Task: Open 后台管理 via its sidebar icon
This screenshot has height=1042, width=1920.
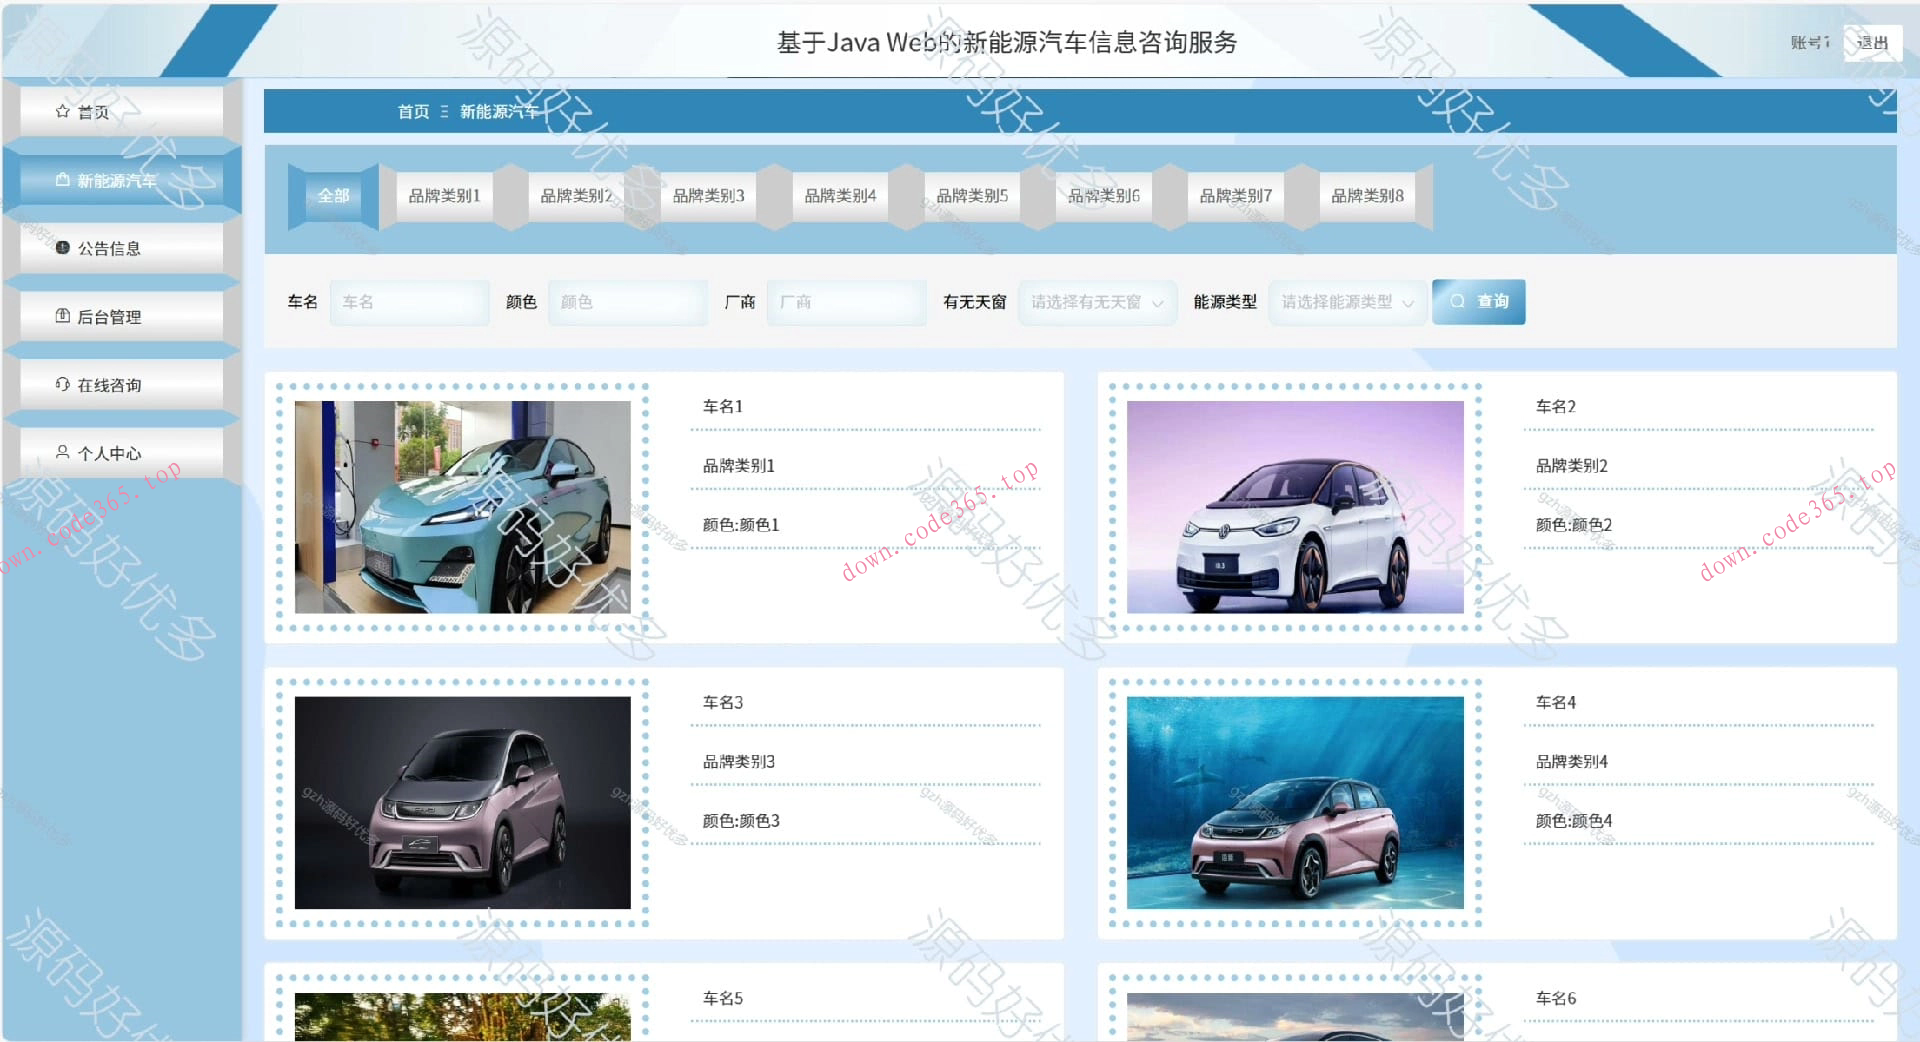Action: 62,316
